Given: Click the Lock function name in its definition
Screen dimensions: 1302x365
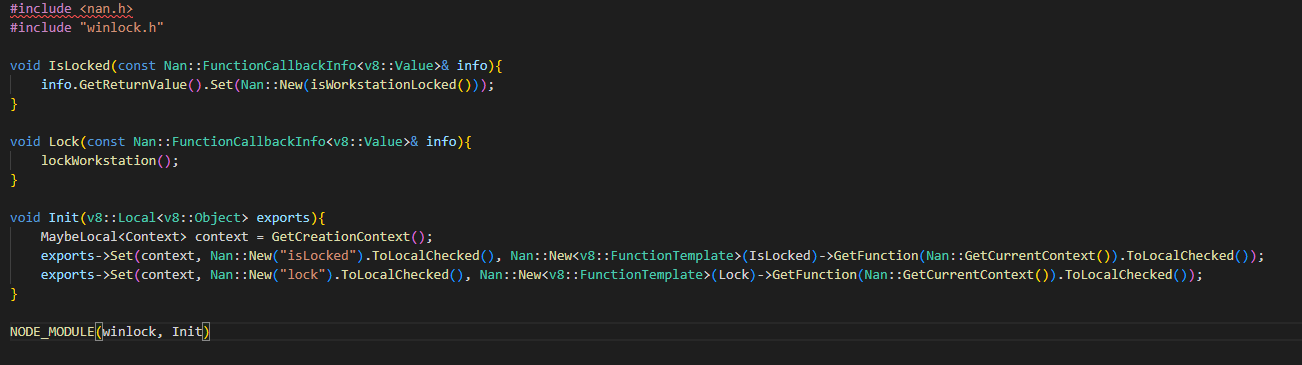Looking at the screenshot, I should [x=64, y=142].
